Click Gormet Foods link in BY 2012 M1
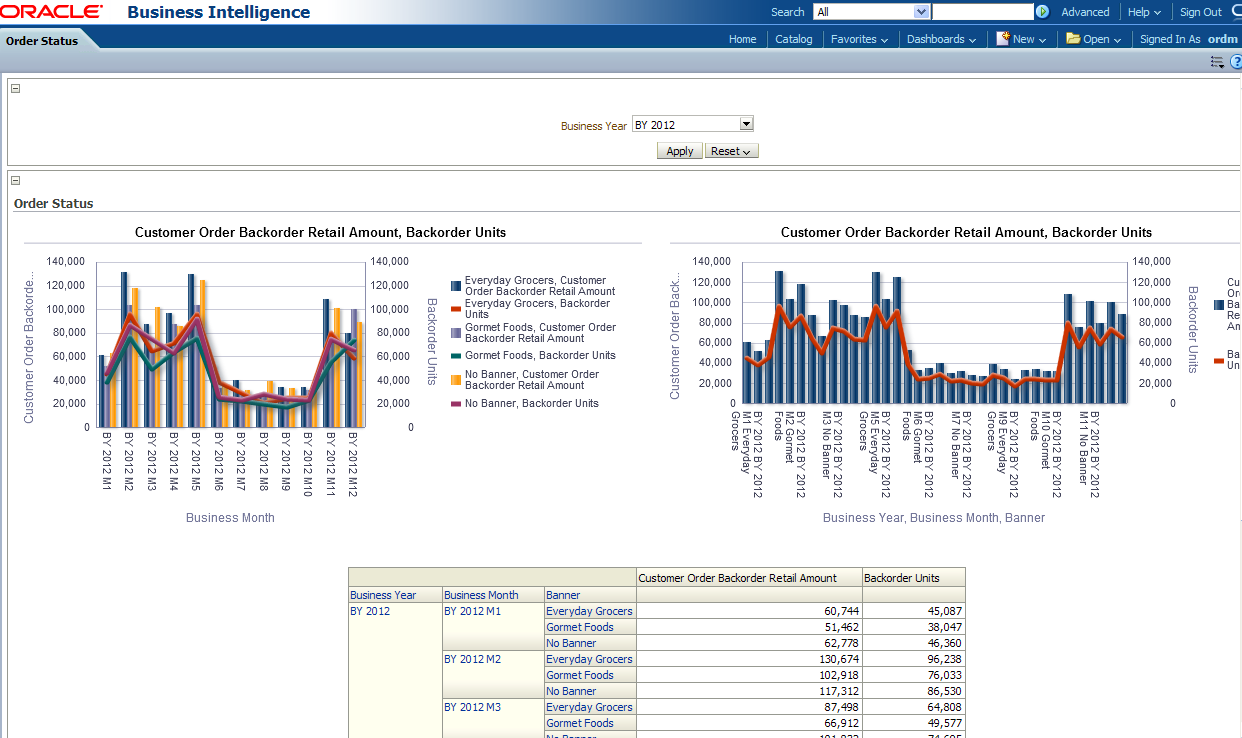Screen dimensions: 1242x738 tap(579, 627)
